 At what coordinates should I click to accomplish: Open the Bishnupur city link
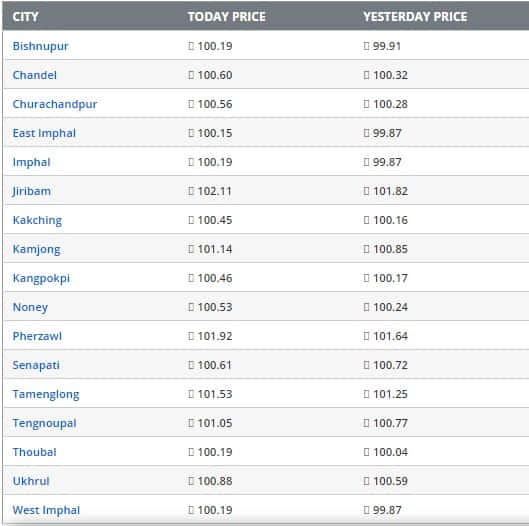click(x=40, y=46)
